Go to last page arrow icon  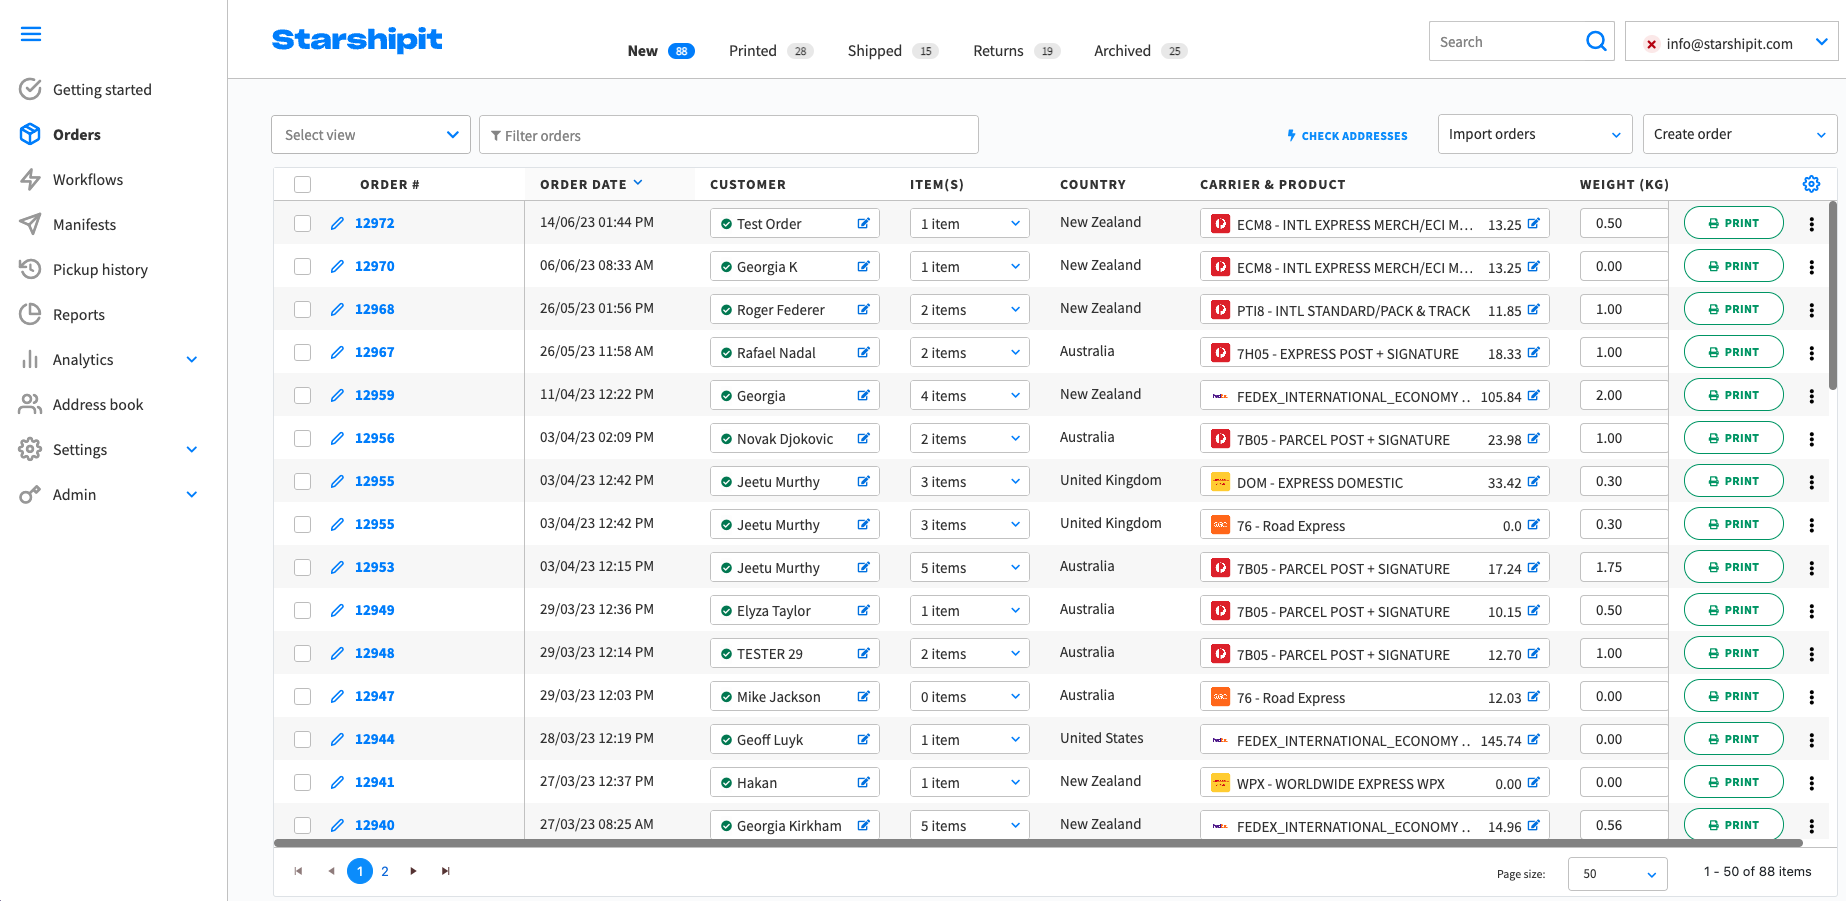446,871
